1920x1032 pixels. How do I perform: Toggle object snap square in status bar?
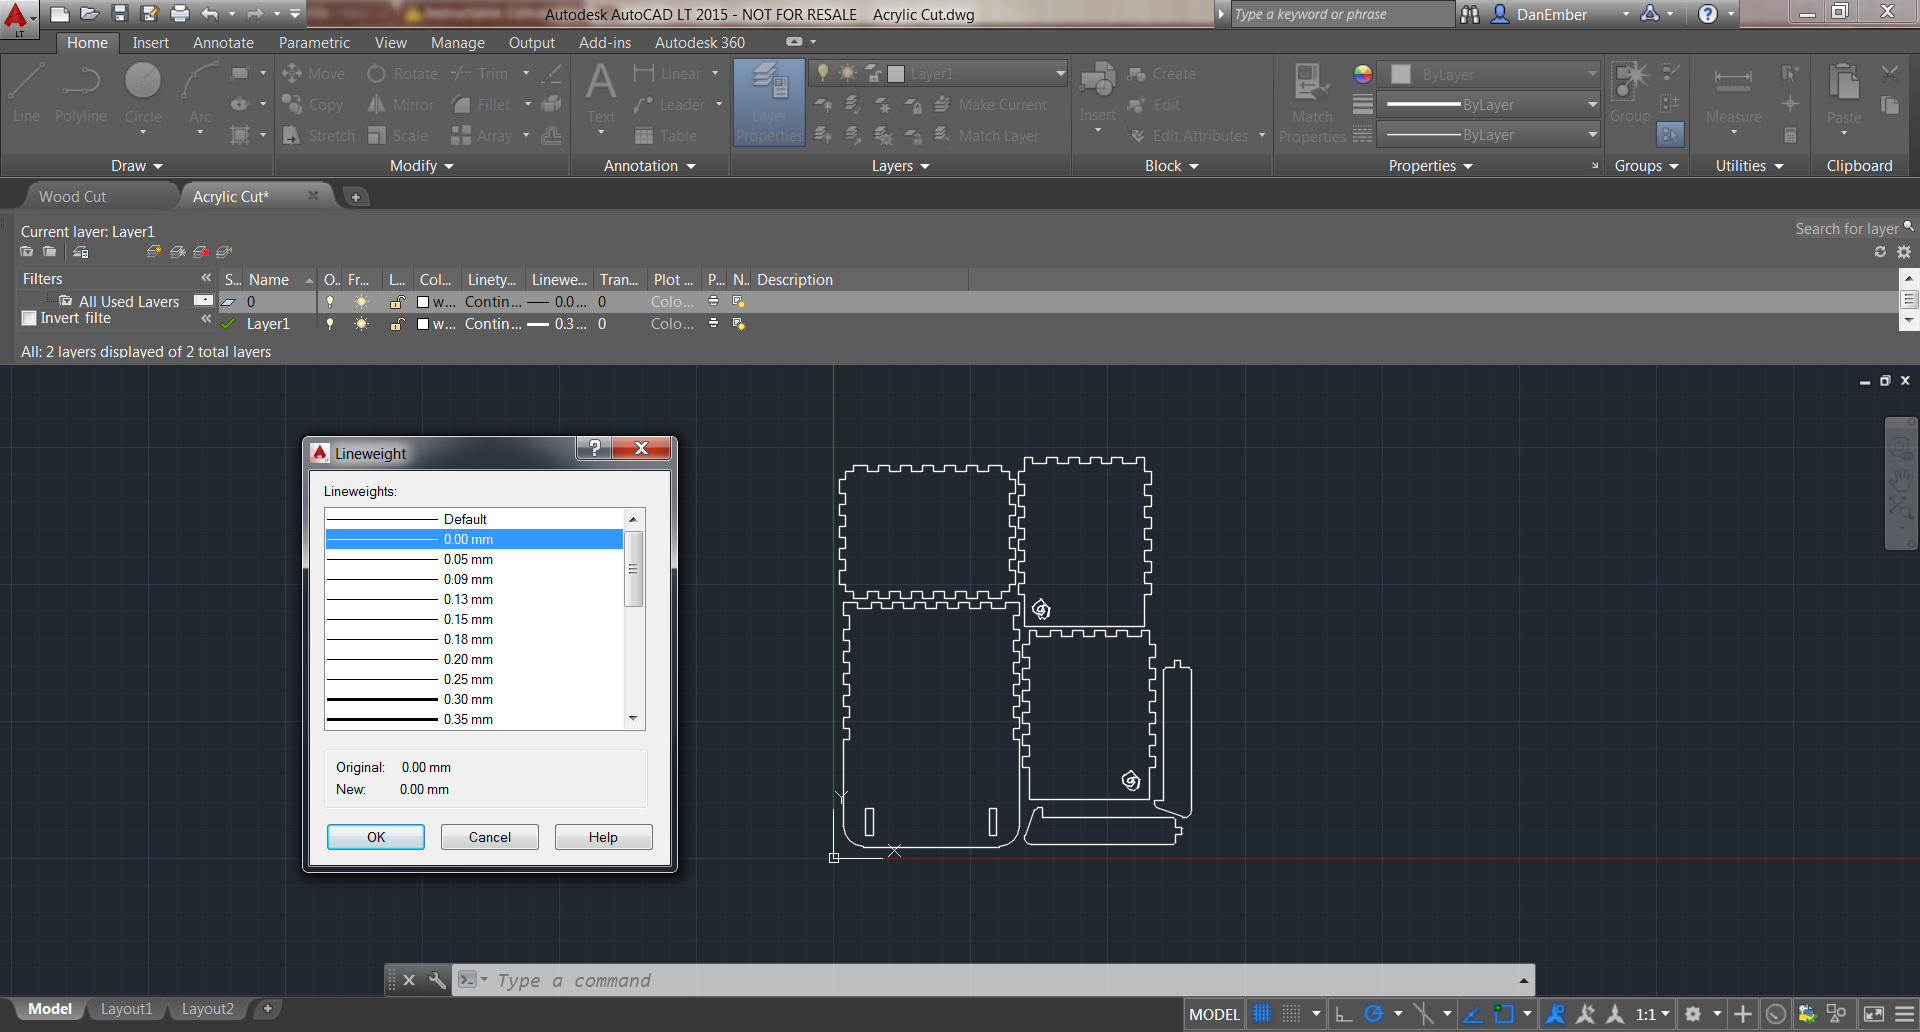1503,1014
